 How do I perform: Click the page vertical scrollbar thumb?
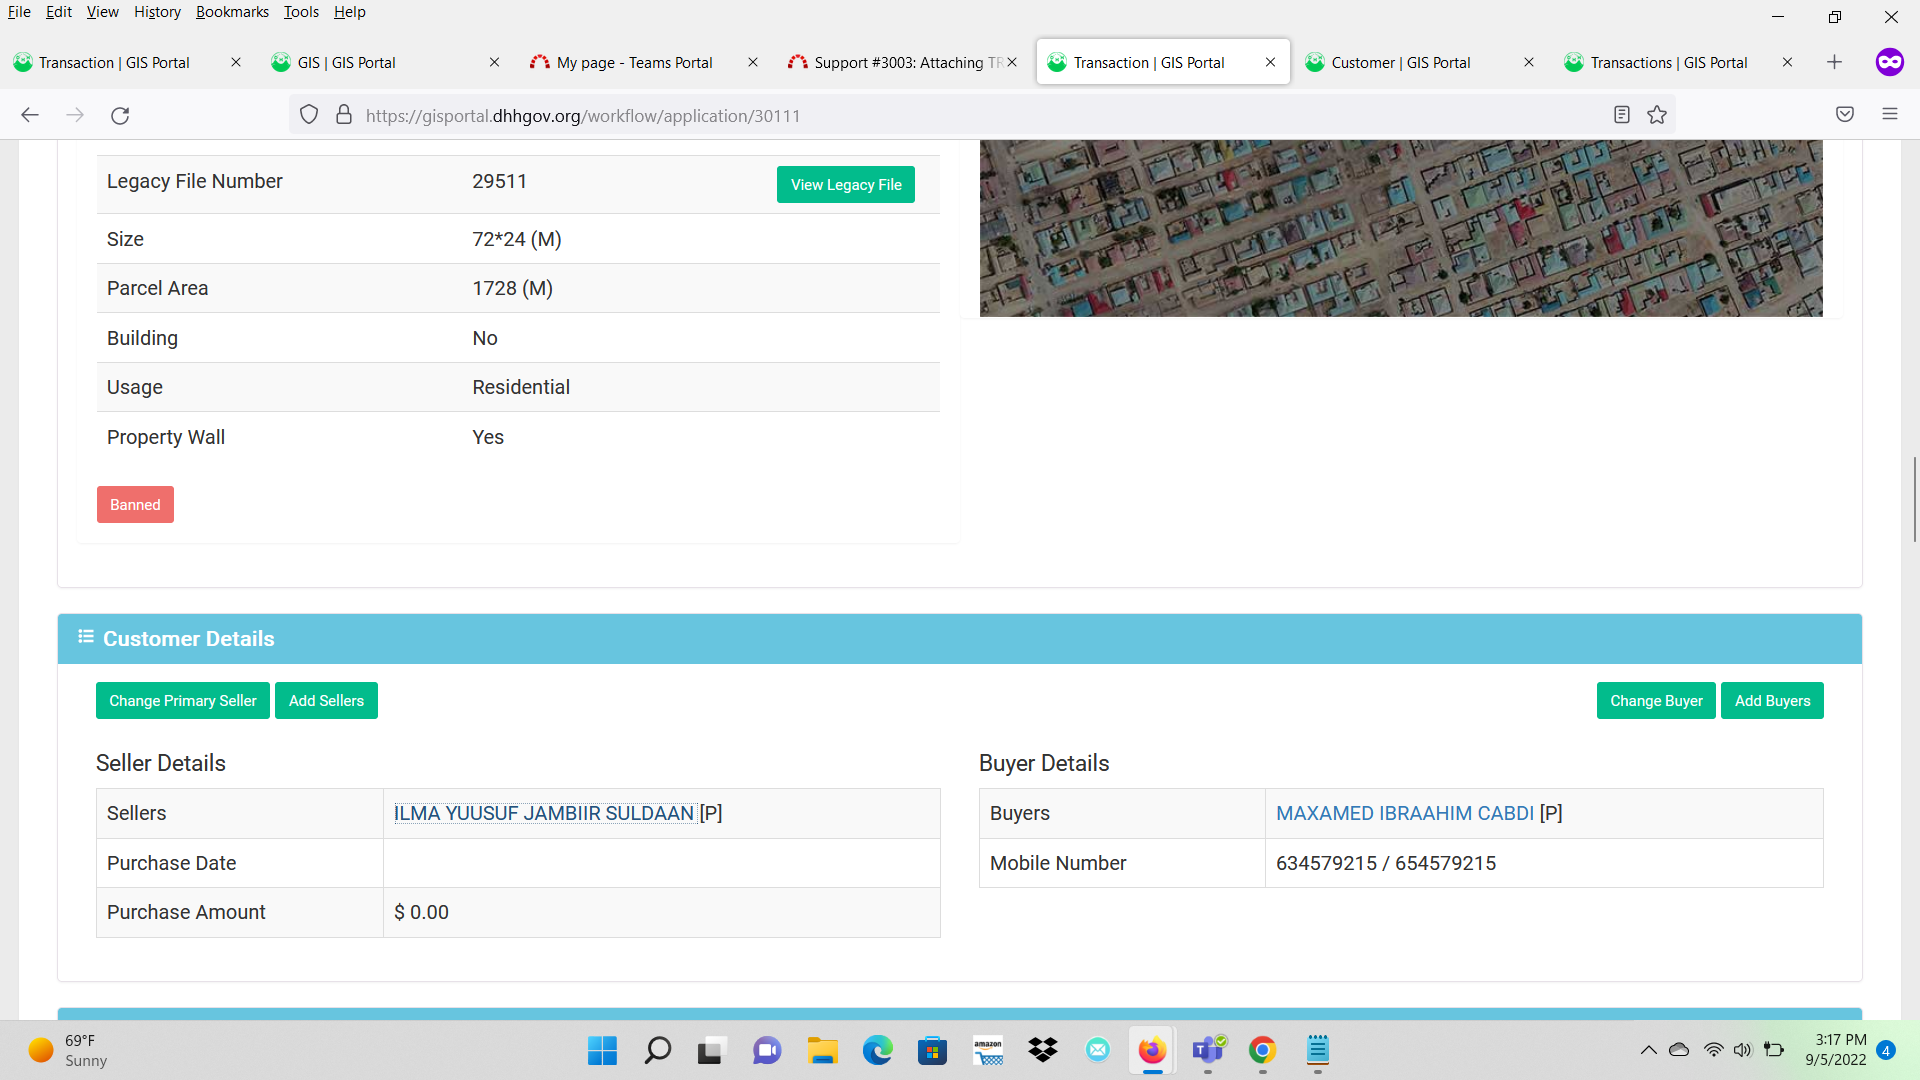click(1914, 500)
